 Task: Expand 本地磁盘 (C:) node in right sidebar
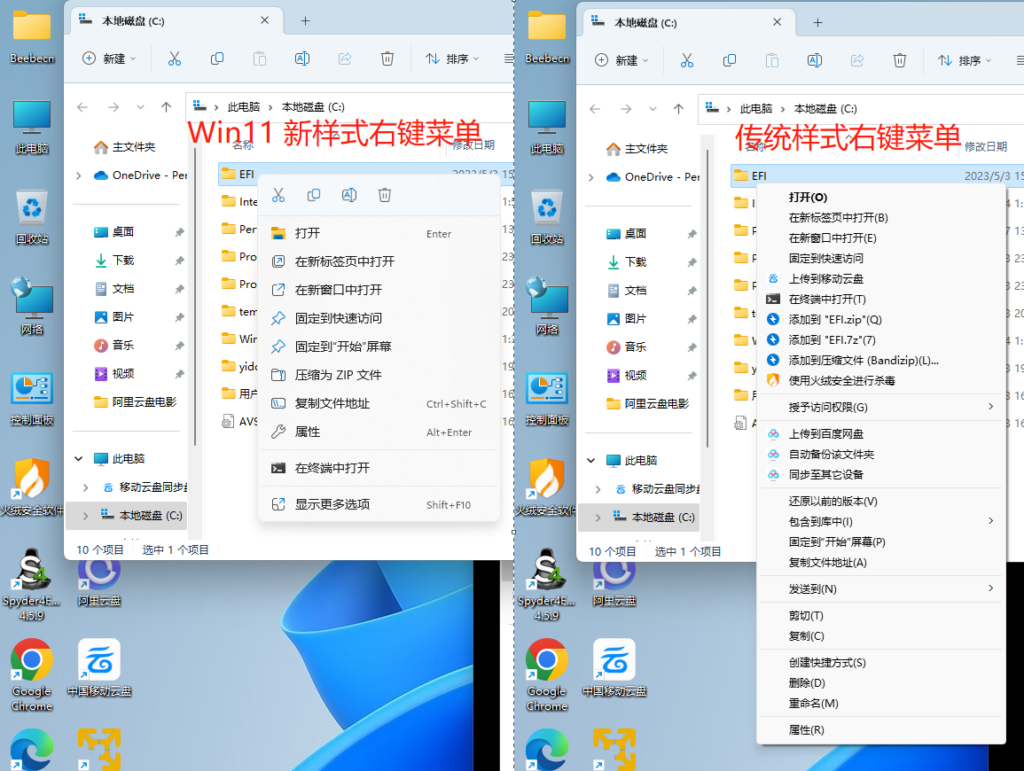598,517
